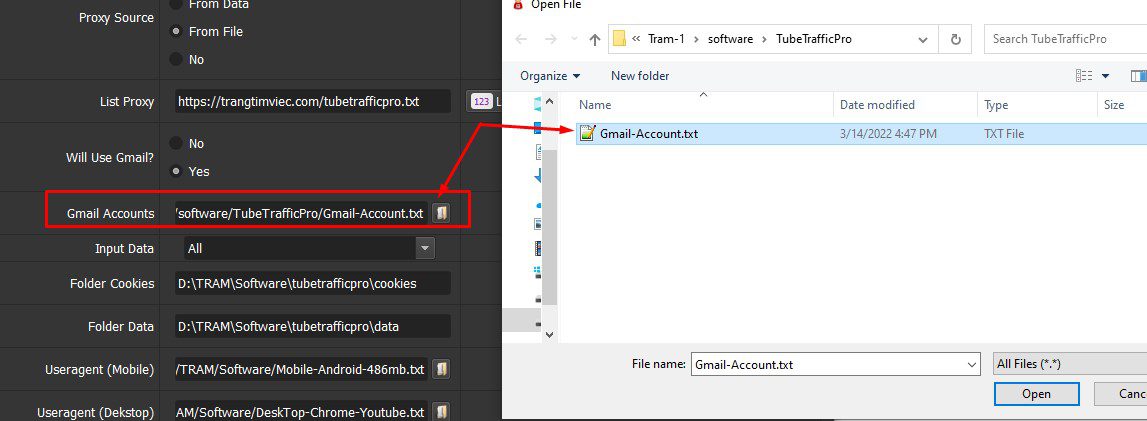Click the 3/14/2022 4:47 PM date cell
1147x421 pixels.
tap(888, 134)
